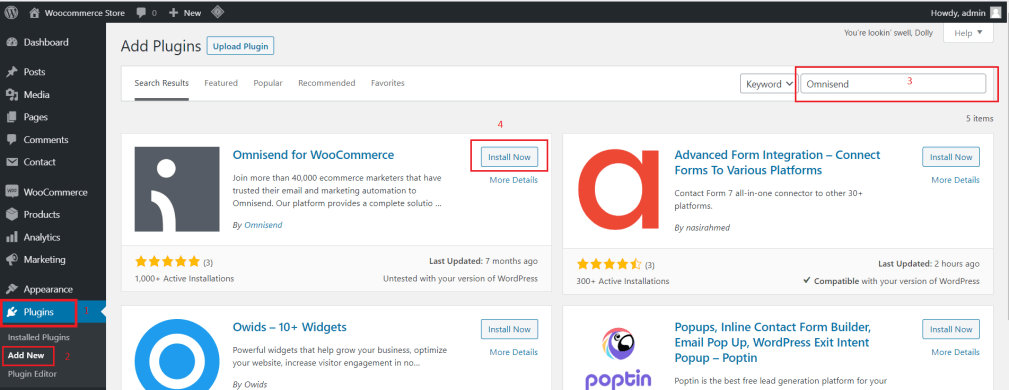This screenshot has height=390, width=1009.
Task: Install Poptin plugin now
Action: (x=951, y=329)
